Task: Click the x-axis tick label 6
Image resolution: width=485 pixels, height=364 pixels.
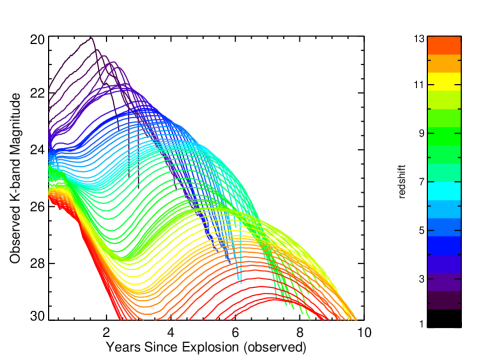Action: [235, 332]
